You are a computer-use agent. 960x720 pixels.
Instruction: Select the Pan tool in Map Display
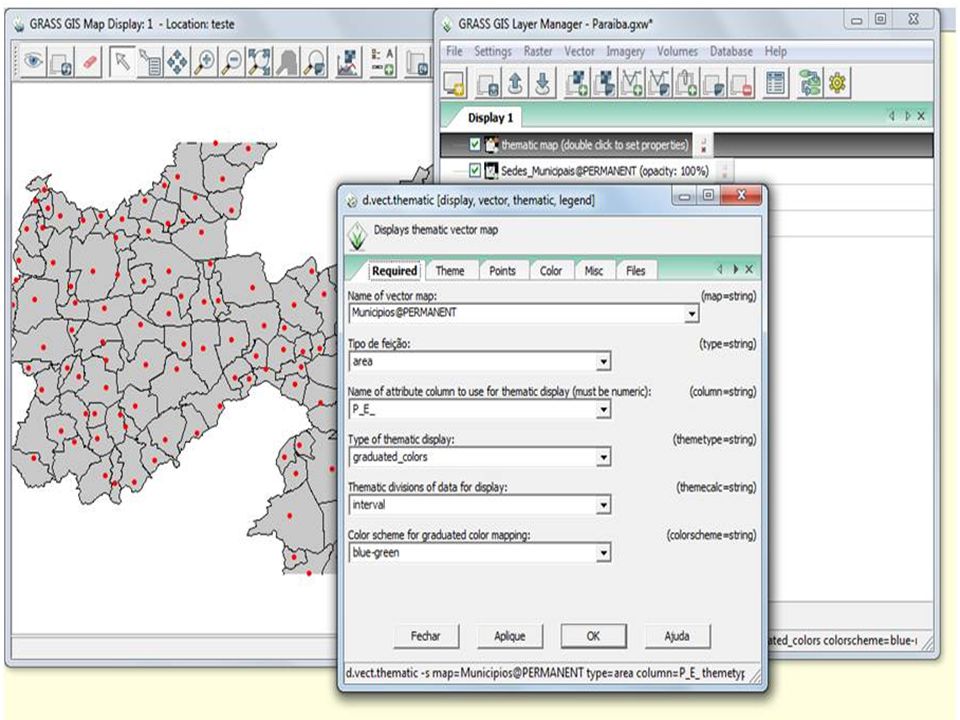178,63
